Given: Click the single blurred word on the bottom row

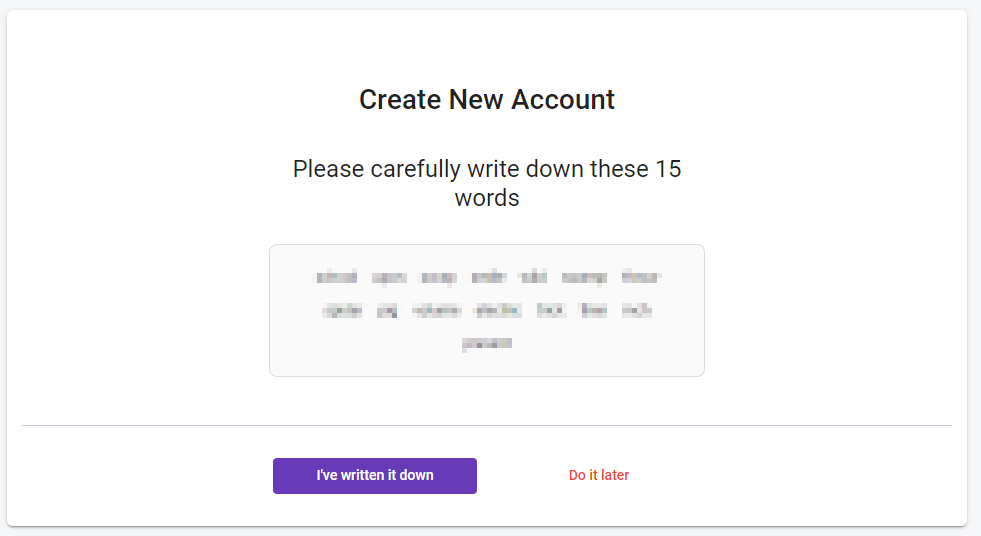Looking at the screenshot, I should 487,344.
